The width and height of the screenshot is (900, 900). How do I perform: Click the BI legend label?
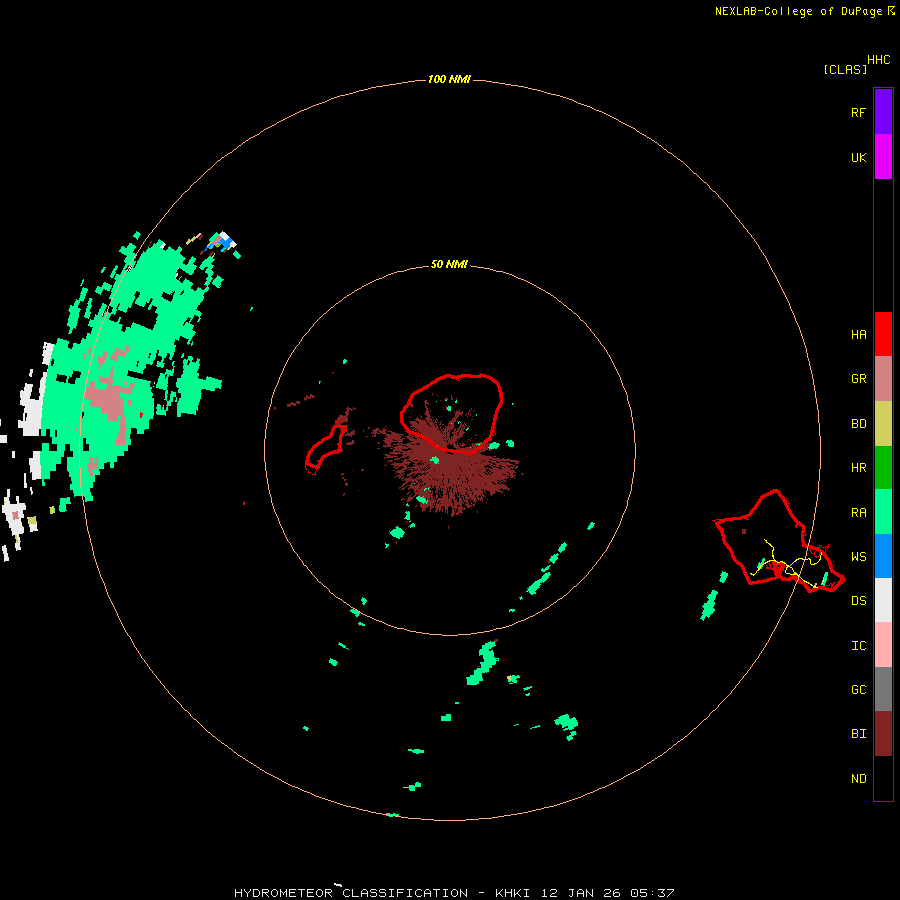tap(858, 734)
